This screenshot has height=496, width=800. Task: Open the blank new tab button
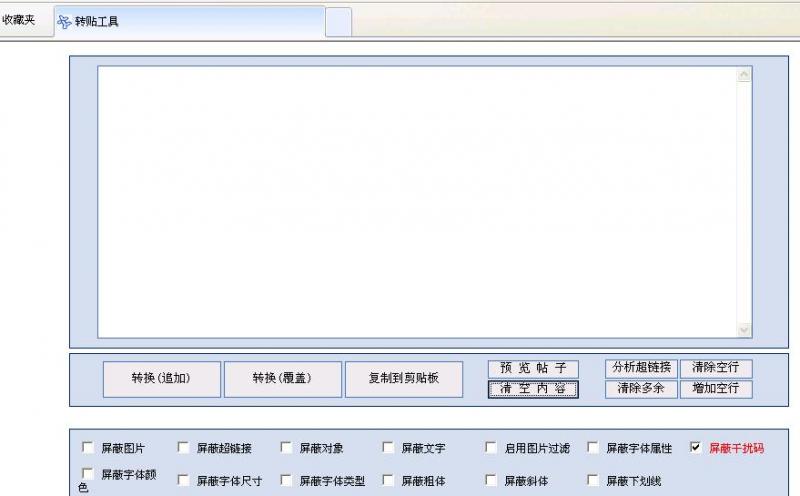(x=339, y=21)
